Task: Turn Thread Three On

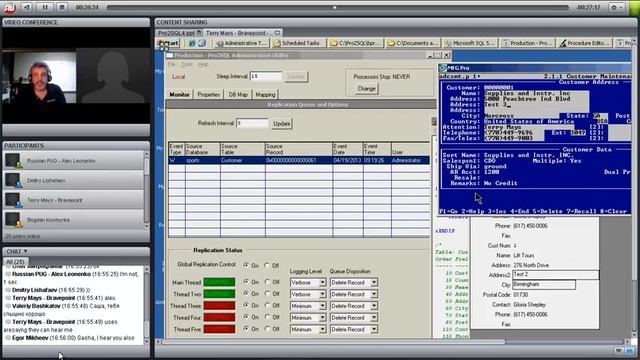Action: [246, 306]
